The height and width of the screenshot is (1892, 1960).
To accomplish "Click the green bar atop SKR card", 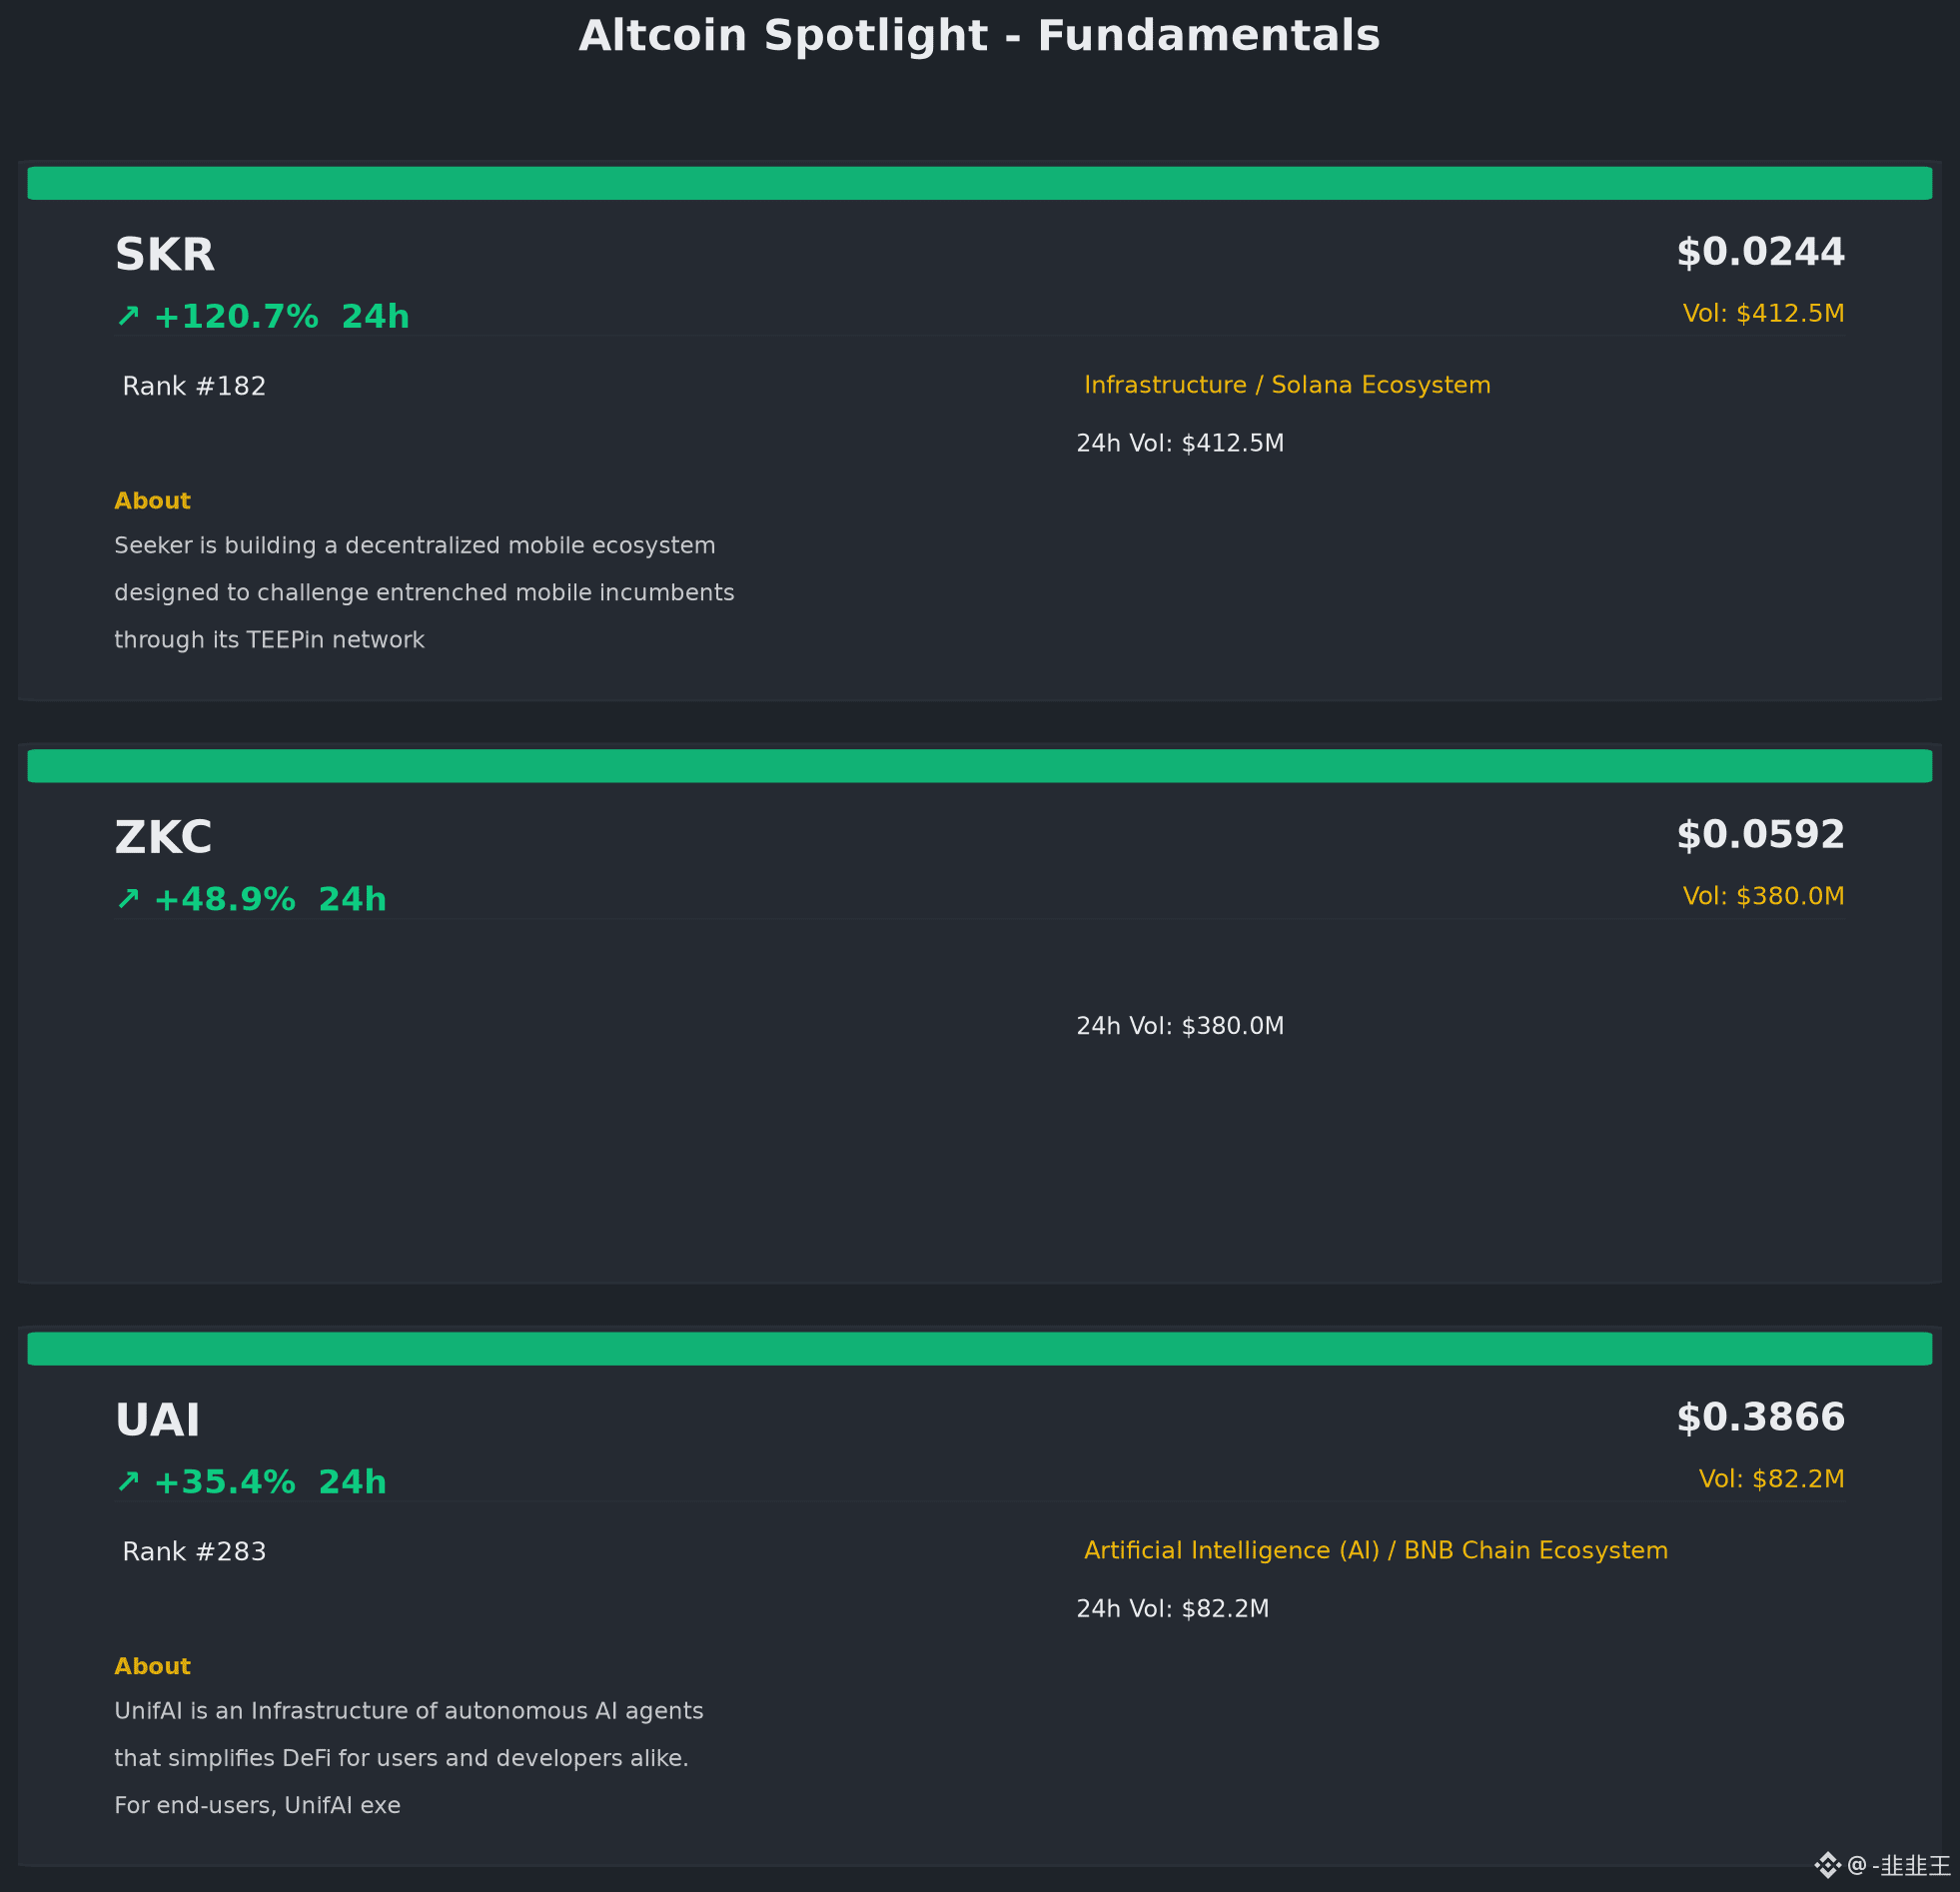I will coord(980,183).
